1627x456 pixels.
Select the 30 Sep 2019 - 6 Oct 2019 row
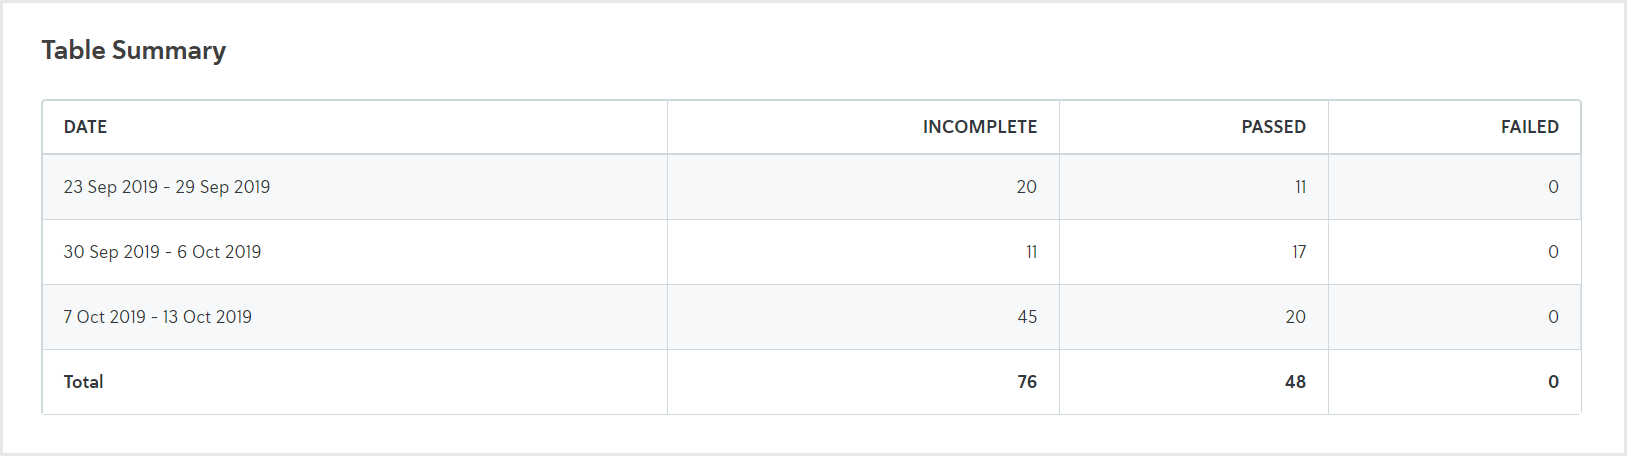pyautogui.click(x=811, y=252)
